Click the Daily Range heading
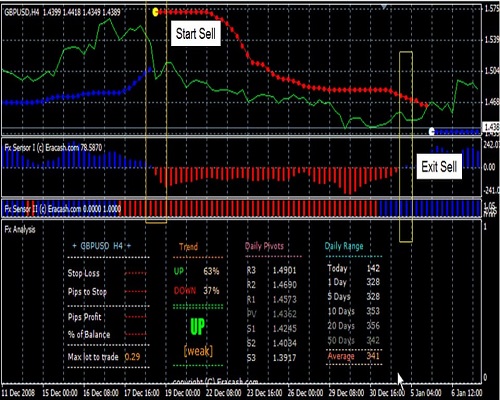The image size is (500, 400). click(x=344, y=246)
